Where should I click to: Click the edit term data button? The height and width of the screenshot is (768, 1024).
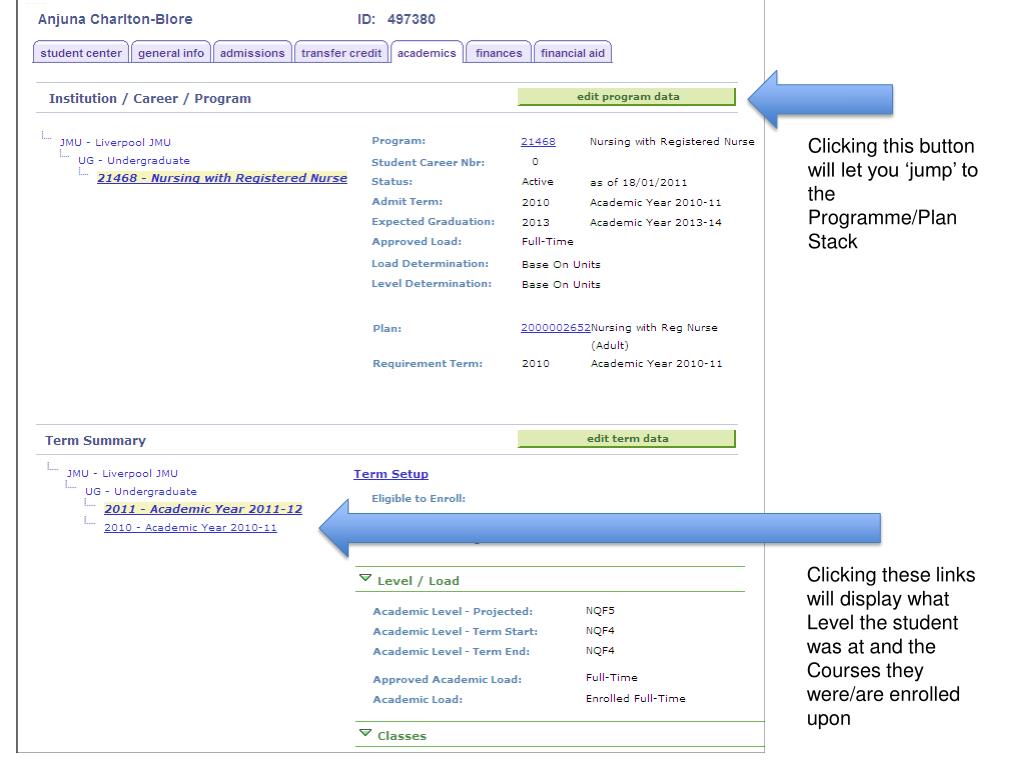[627, 439]
